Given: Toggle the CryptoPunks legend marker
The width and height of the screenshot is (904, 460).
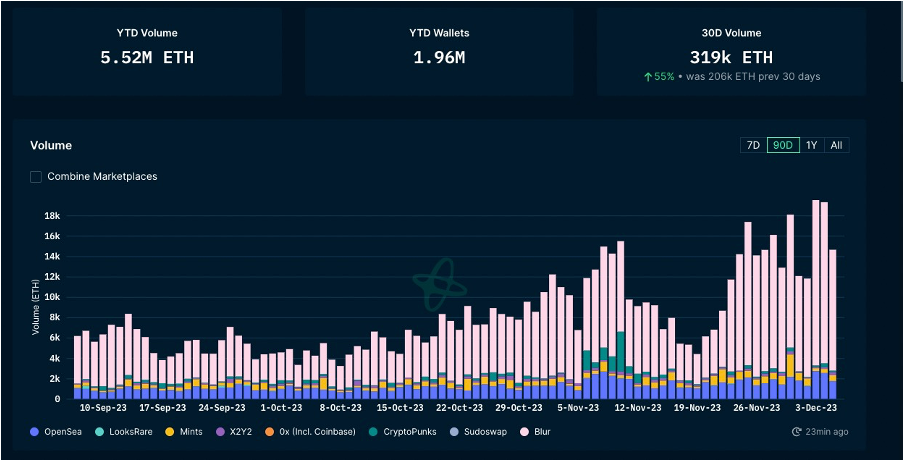Looking at the screenshot, I should (374, 432).
